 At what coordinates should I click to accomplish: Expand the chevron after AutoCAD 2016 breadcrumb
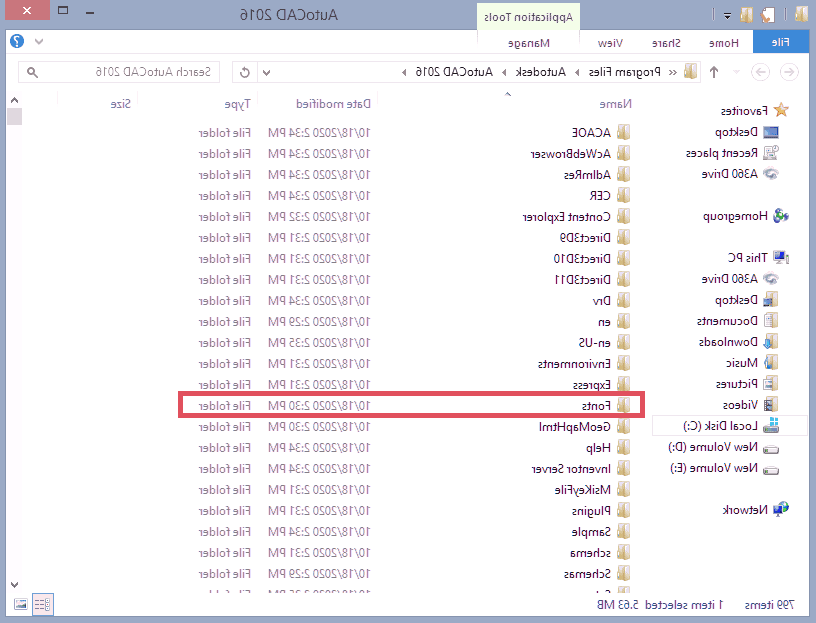pyautogui.click(x=404, y=72)
